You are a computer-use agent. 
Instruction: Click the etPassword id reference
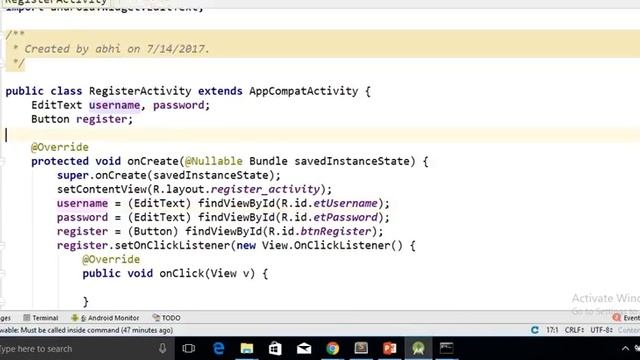[345, 217]
